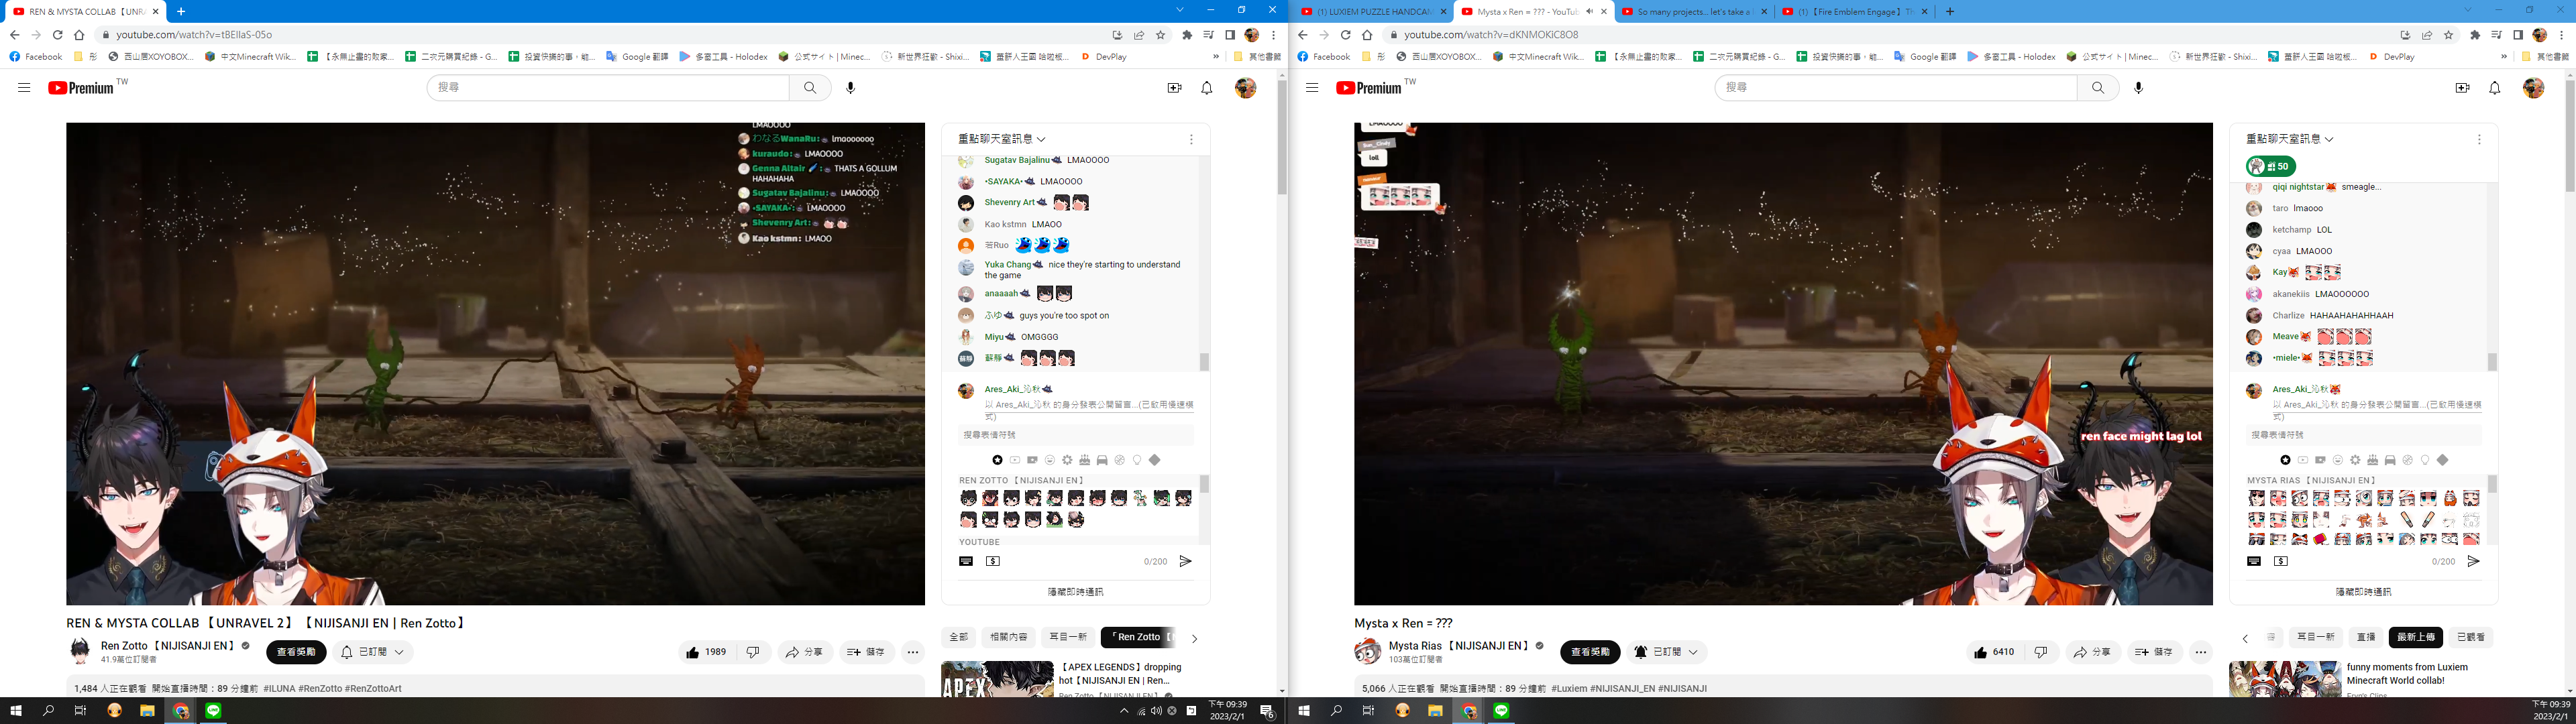The image size is (2576, 724).
Task: Send the chat message in left window
Action: click(x=1185, y=562)
